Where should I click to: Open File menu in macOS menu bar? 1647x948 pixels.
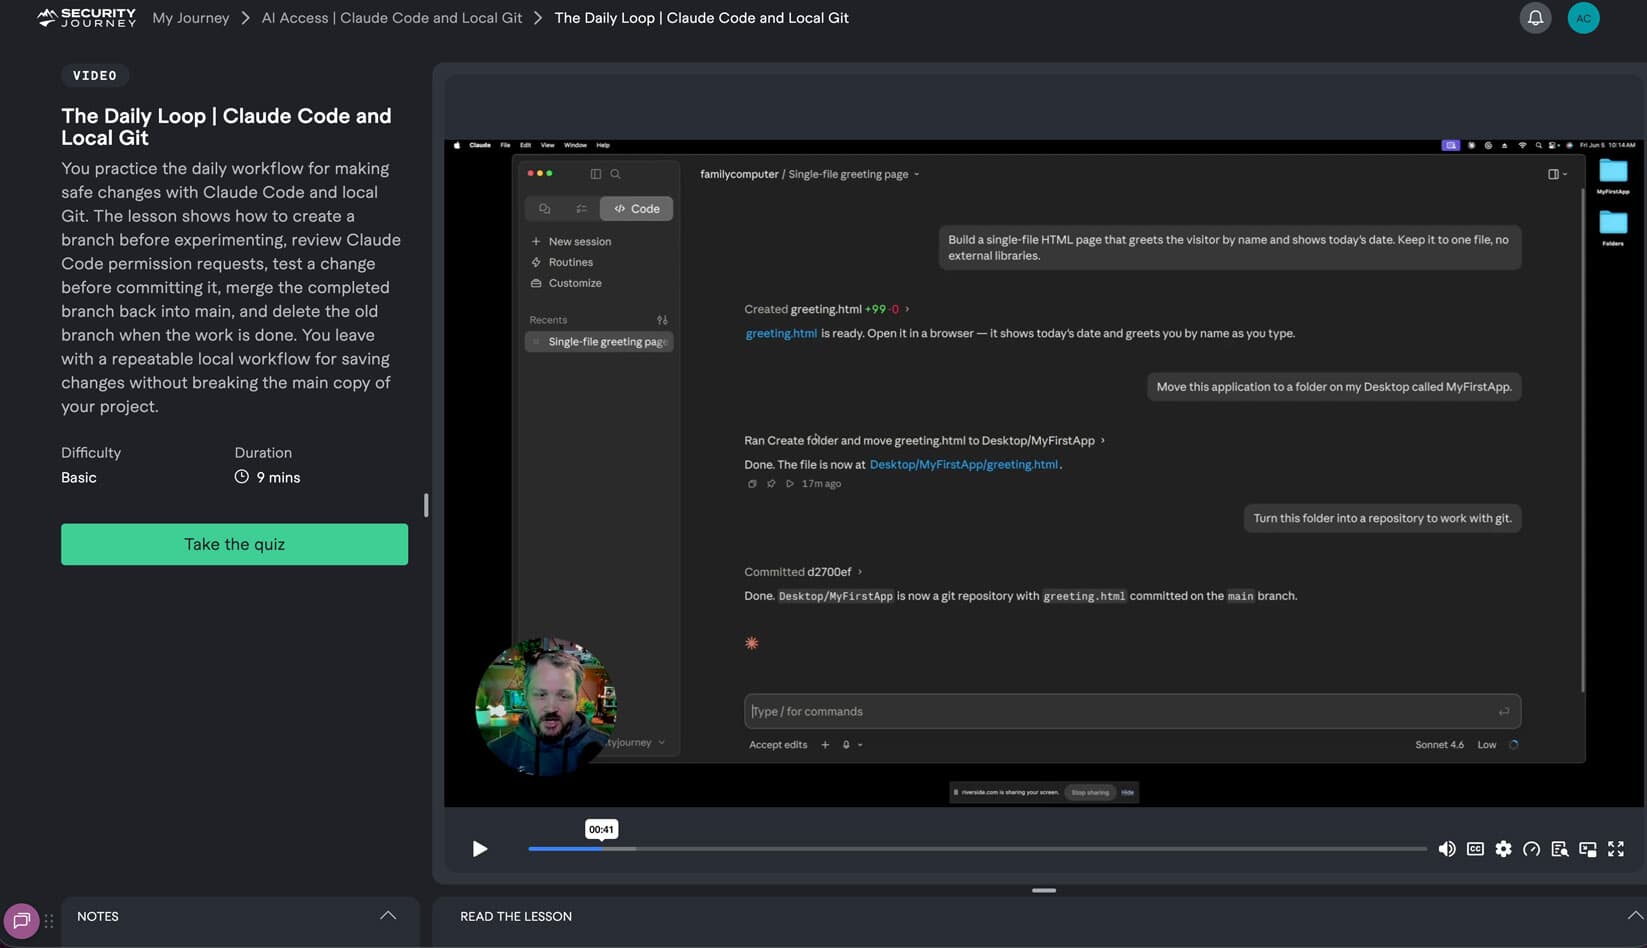(x=505, y=145)
